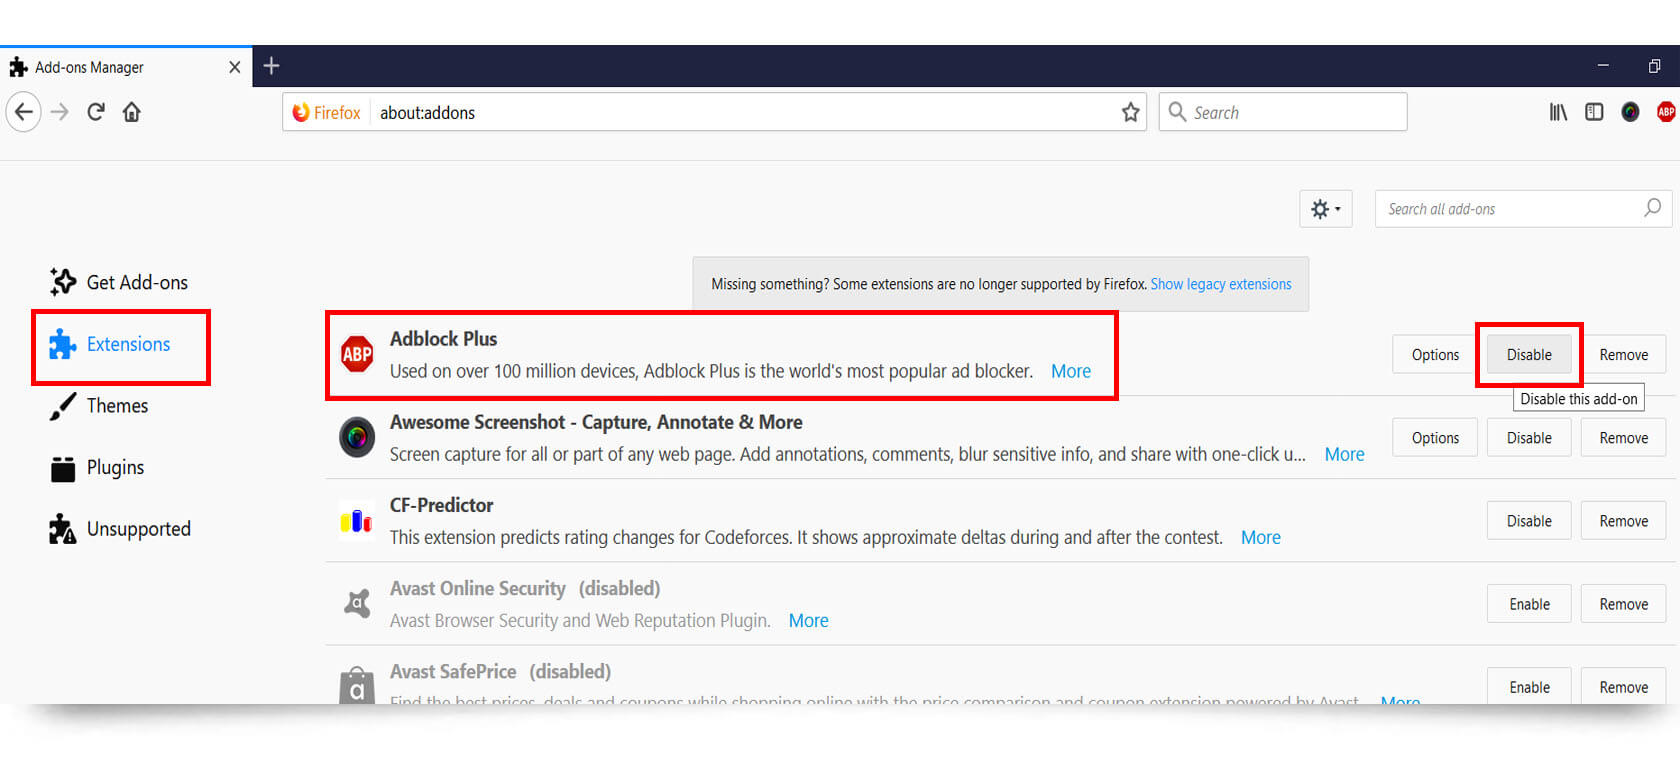The width and height of the screenshot is (1680, 777).
Task: Open the add-ons tools gear menu
Action: [1326, 209]
